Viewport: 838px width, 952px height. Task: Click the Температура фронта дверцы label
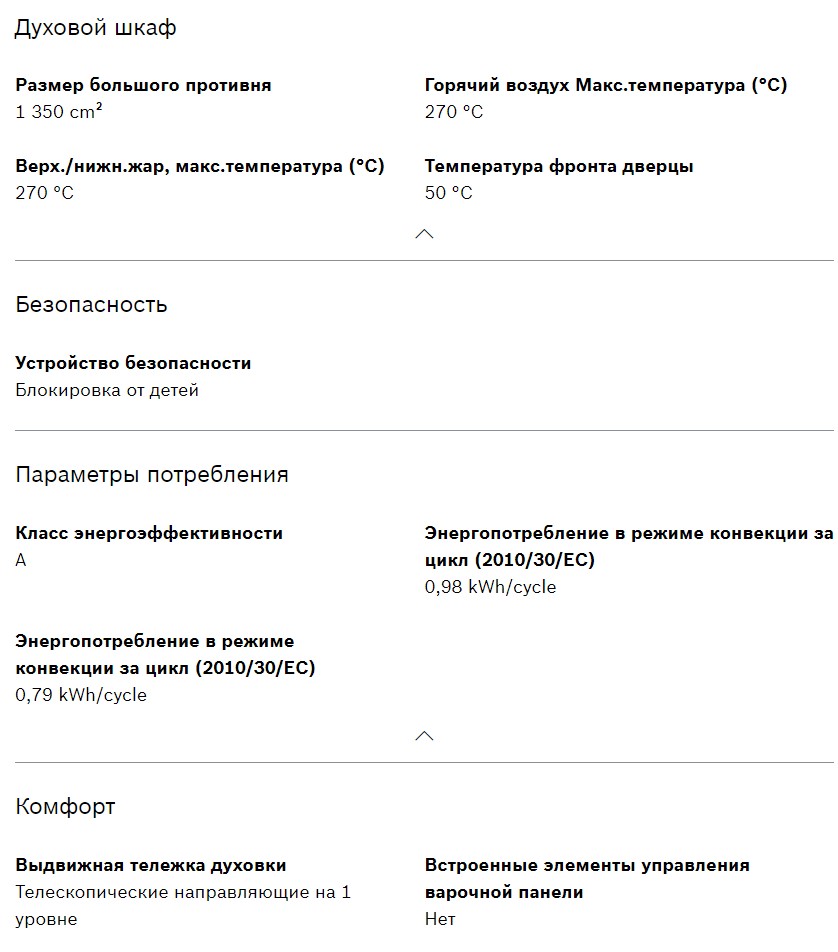point(558,166)
